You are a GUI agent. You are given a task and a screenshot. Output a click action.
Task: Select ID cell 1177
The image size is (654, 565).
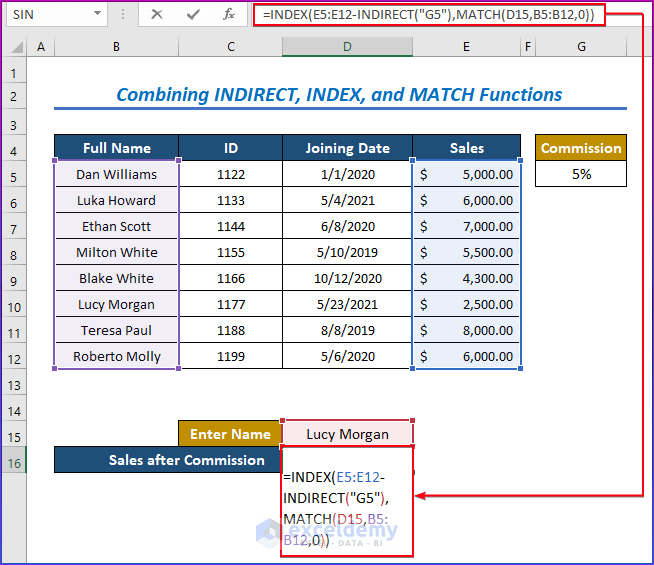tap(231, 304)
